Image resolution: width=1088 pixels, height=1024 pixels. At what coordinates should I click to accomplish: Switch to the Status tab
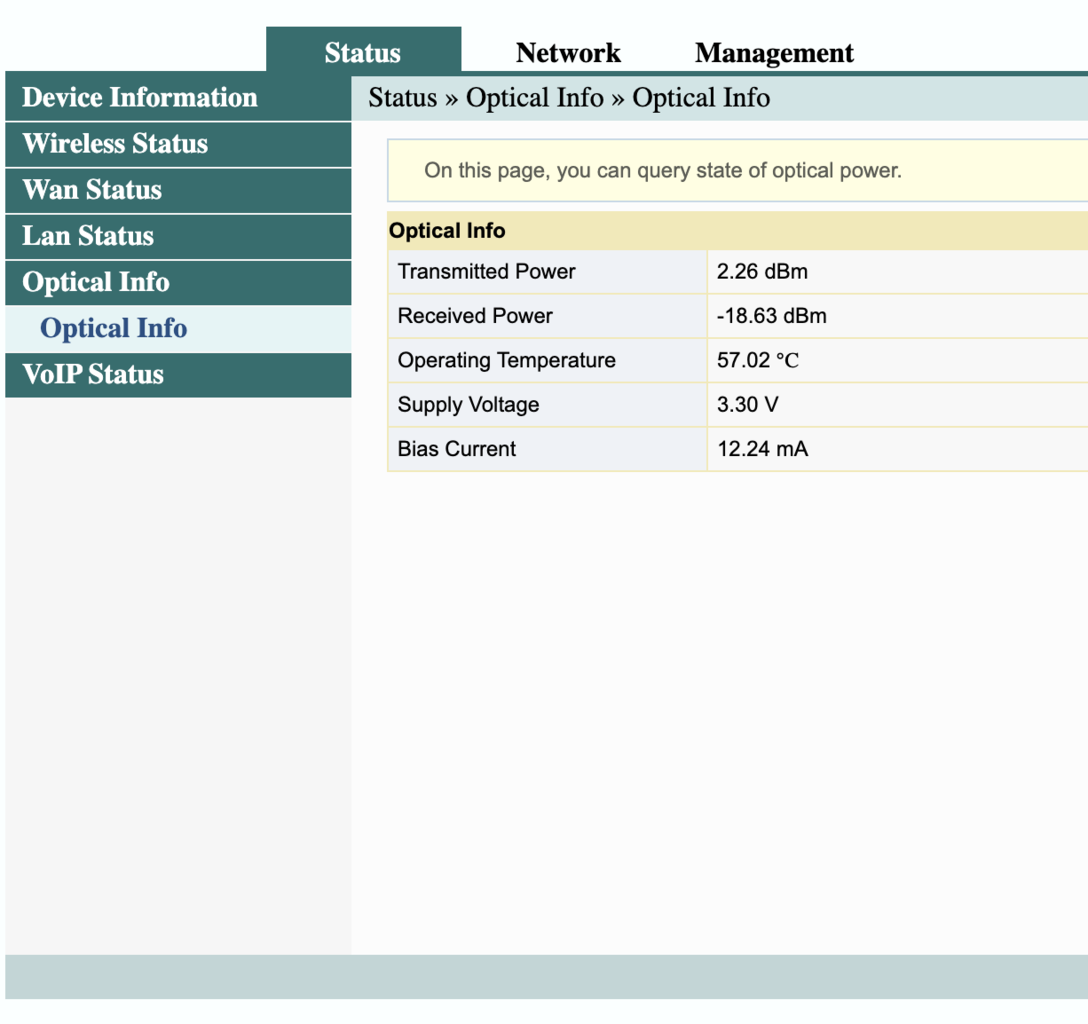point(362,53)
